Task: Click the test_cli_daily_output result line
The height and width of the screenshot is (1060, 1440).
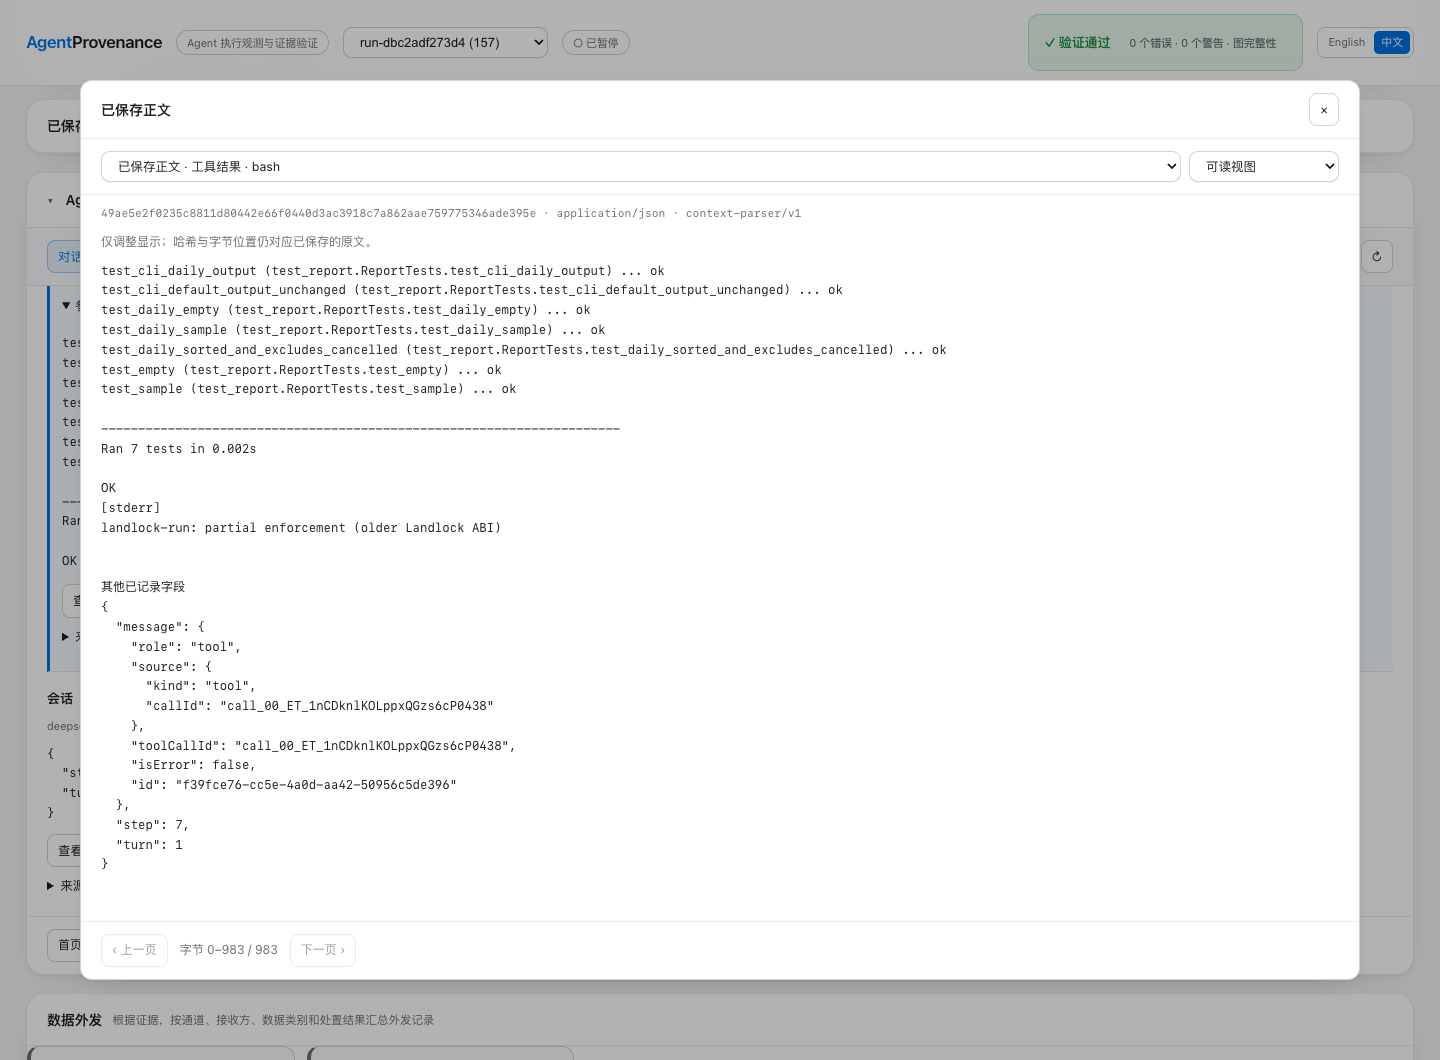Action: (383, 271)
